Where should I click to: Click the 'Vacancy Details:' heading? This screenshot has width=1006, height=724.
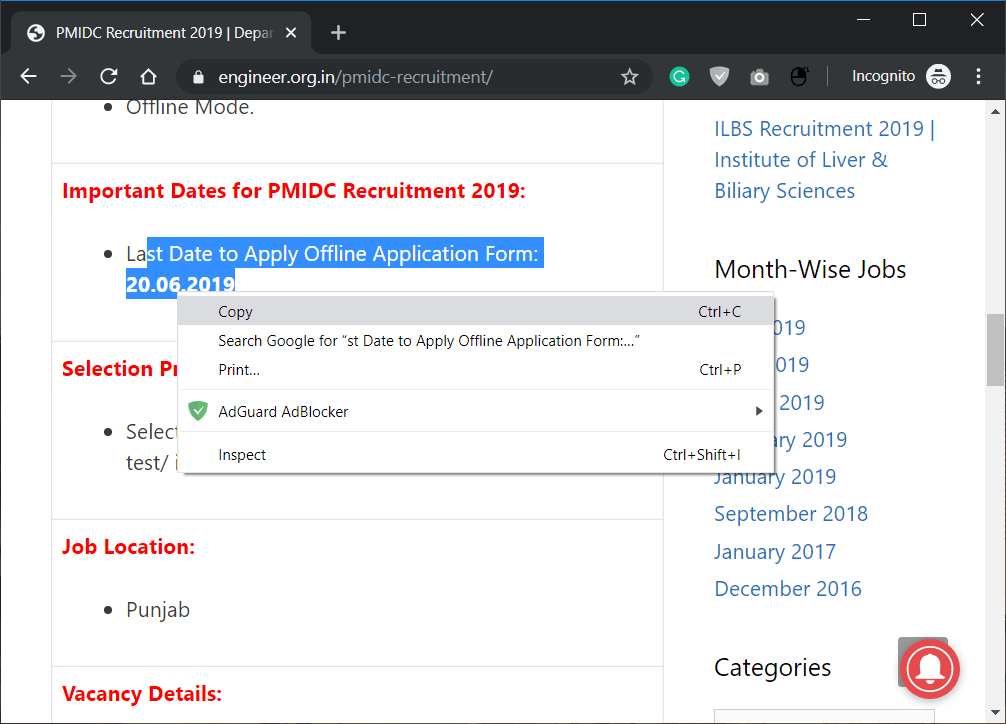tap(142, 694)
